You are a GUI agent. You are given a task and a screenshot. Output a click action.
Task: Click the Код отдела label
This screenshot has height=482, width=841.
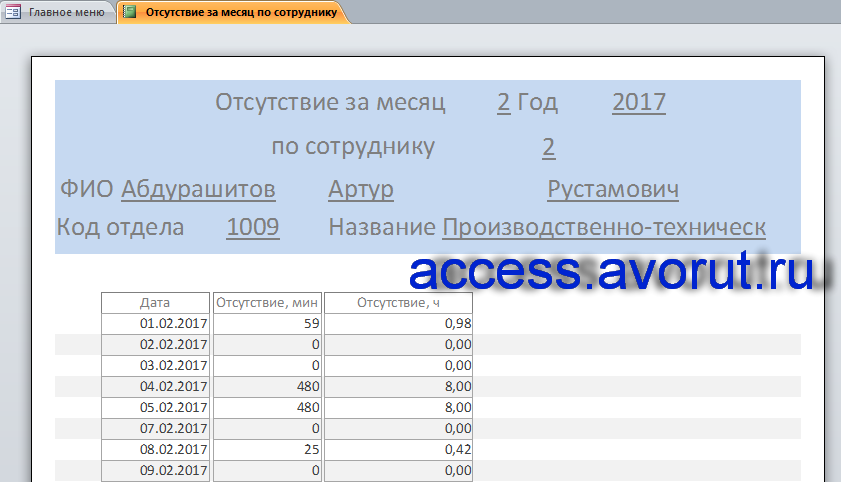(x=120, y=227)
